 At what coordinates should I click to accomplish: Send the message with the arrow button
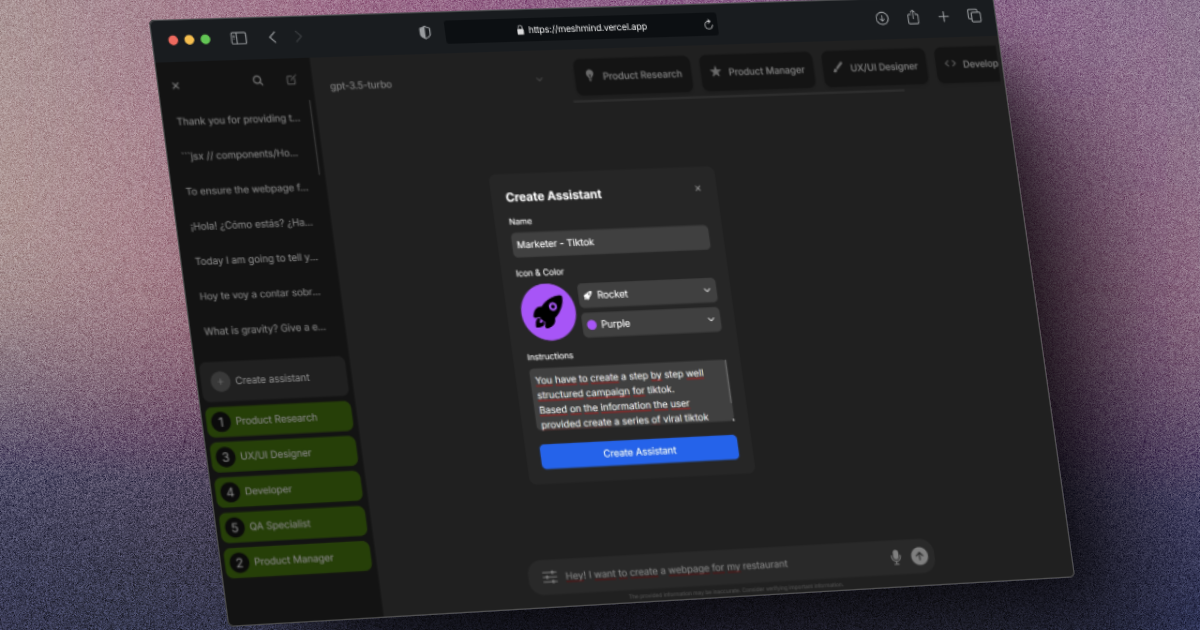919,555
